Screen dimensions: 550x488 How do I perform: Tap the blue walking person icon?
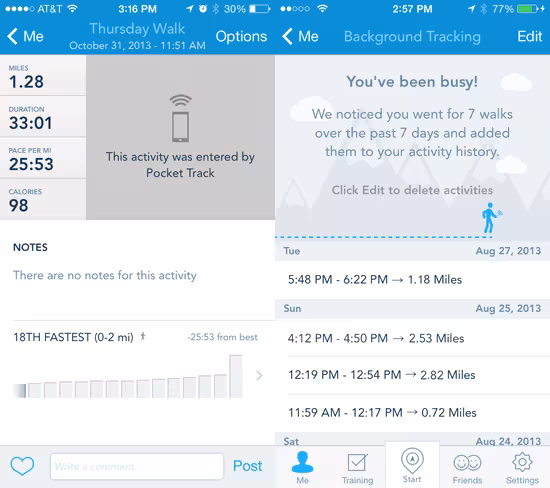(491, 218)
